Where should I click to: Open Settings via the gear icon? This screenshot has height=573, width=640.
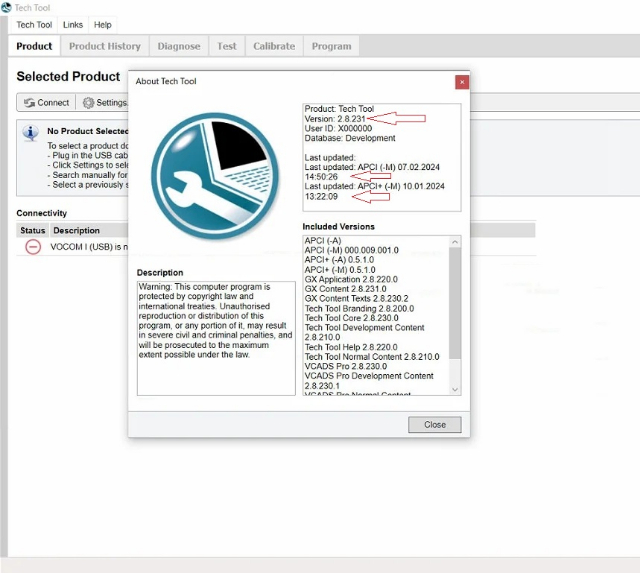[x=88, y=102]
